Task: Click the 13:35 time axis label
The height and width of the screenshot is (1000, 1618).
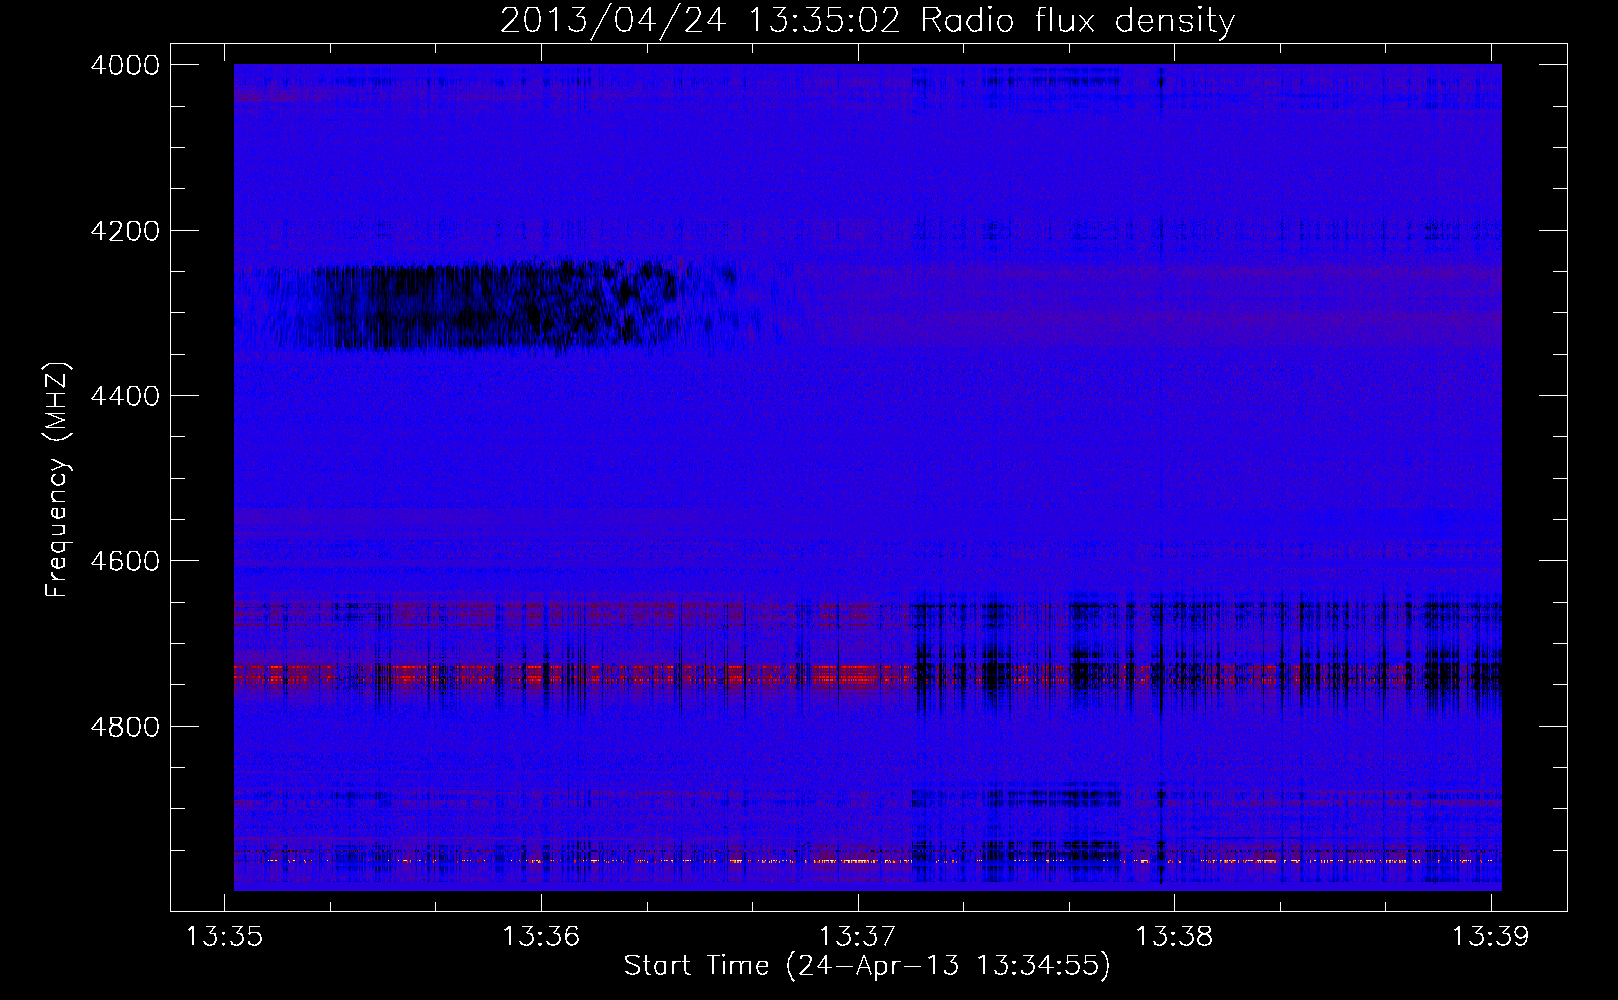Action: [224, 936]
